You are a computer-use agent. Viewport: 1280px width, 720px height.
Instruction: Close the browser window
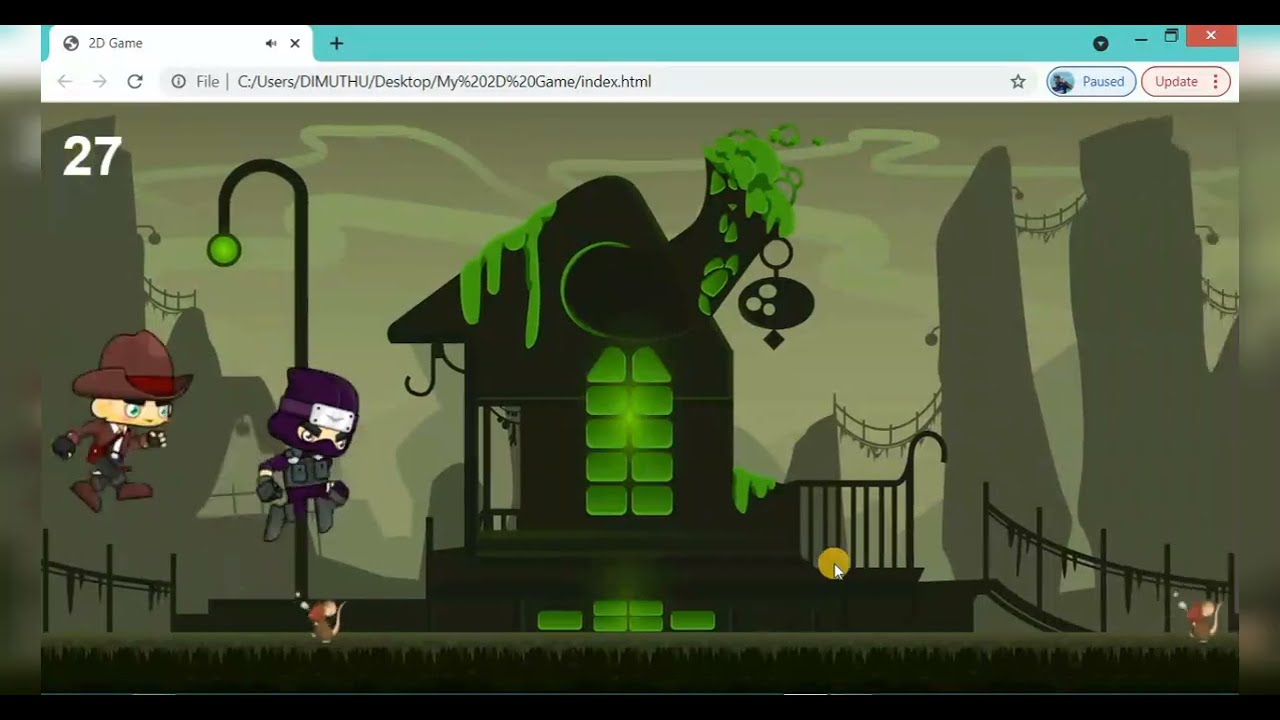pyautogui.click(x=1211, y=36)
